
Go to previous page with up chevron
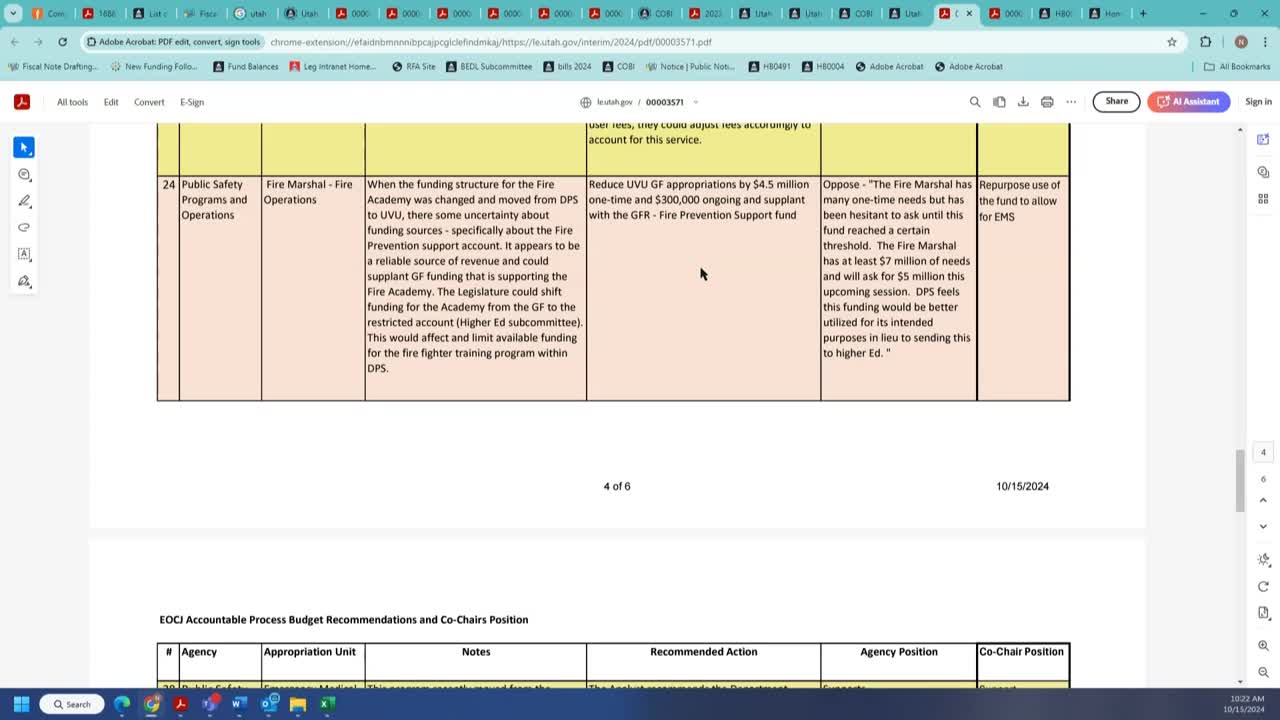coord(1263,500)
